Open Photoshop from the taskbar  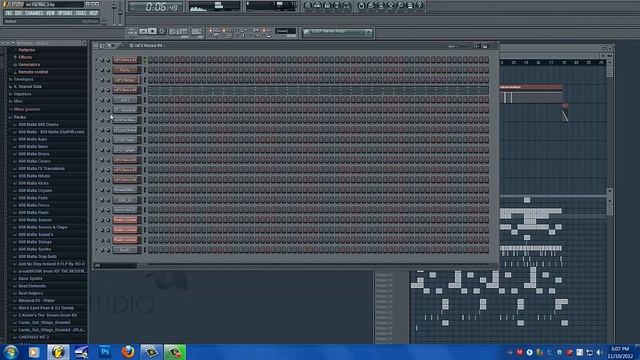[105, 352]
